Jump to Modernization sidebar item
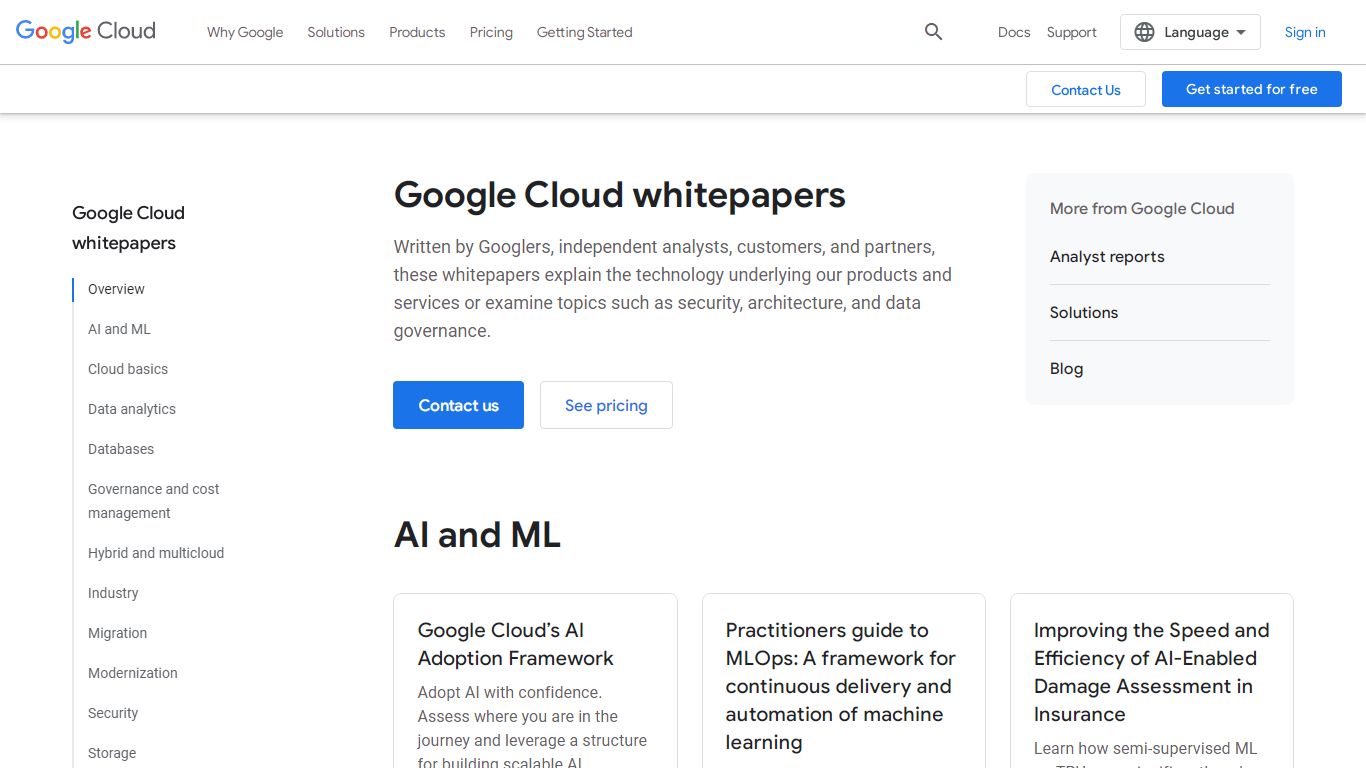 [x=133, y=673]
